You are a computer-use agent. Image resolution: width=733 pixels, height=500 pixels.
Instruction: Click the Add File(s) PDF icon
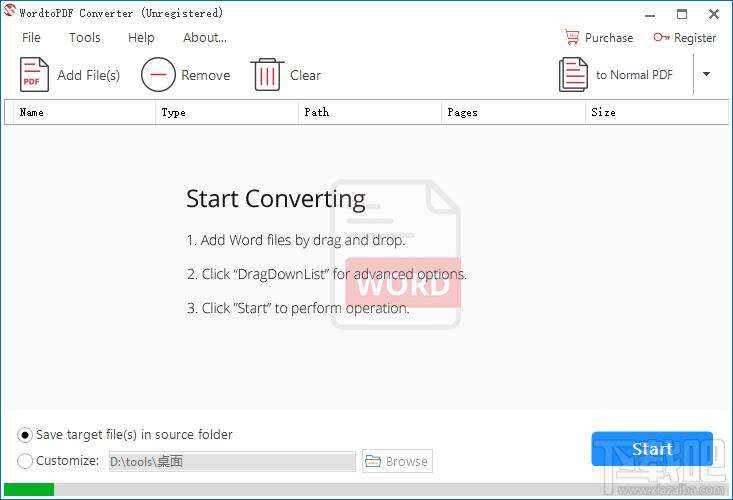(x=34, y=74)
